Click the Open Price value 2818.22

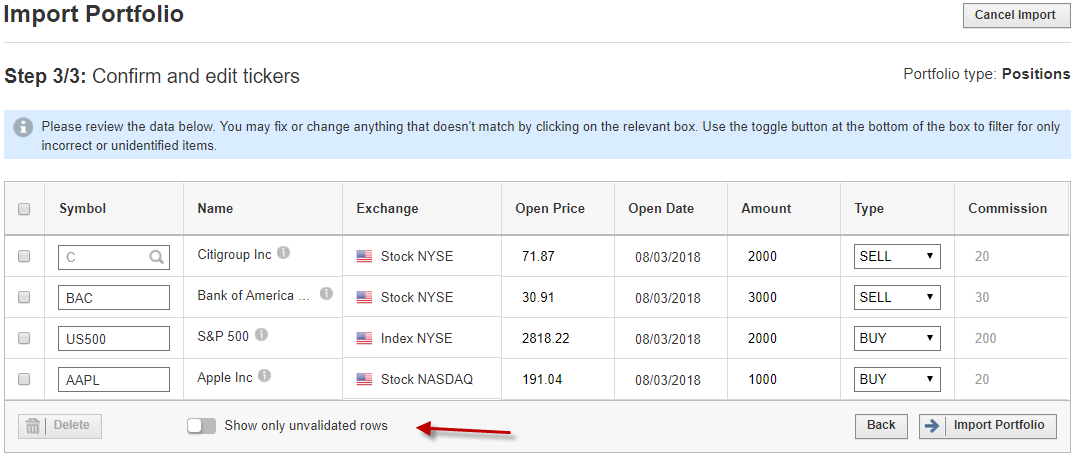click(546, 339)
